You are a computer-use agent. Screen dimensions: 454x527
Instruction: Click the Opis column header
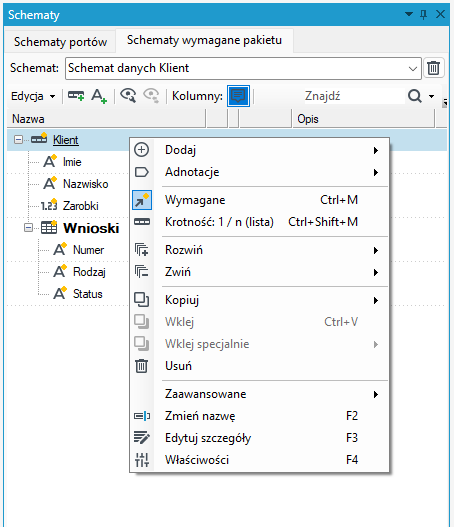click(364, 119)
